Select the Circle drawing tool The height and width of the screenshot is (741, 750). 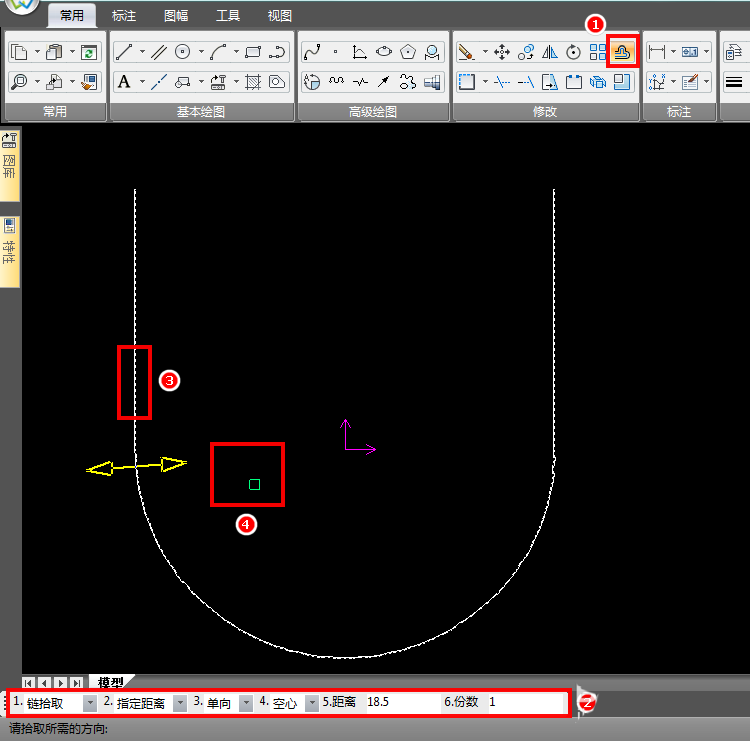pos(183,52)
